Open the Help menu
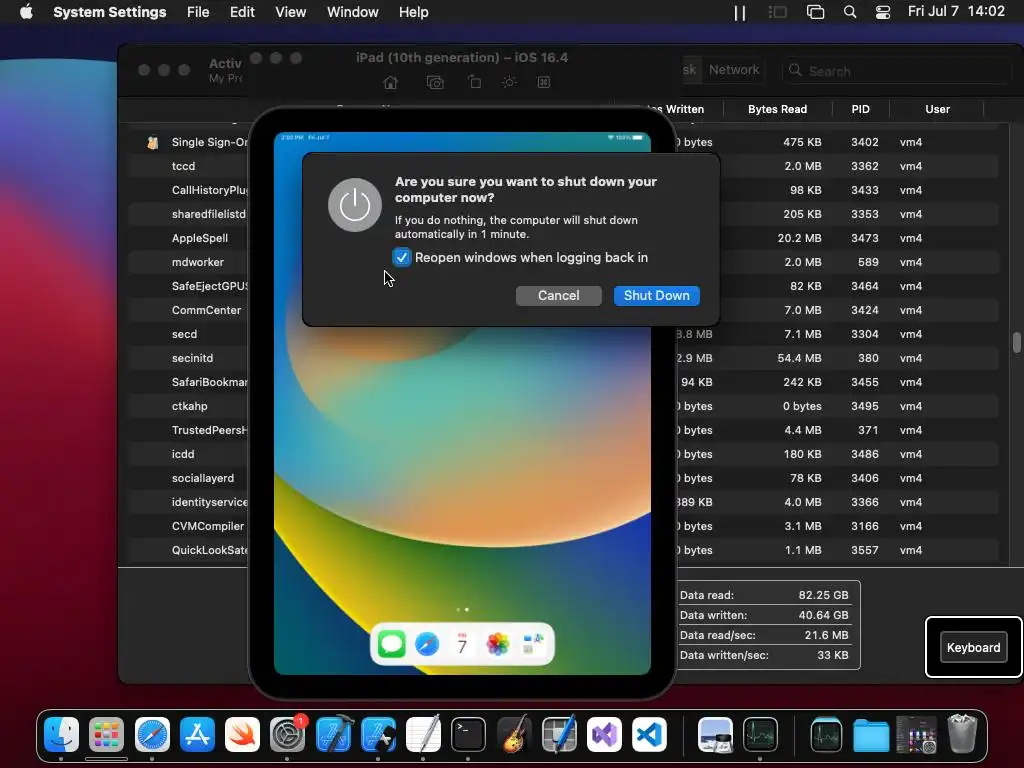Viewport: 1024px width, 768px height. tap(413, 12)
